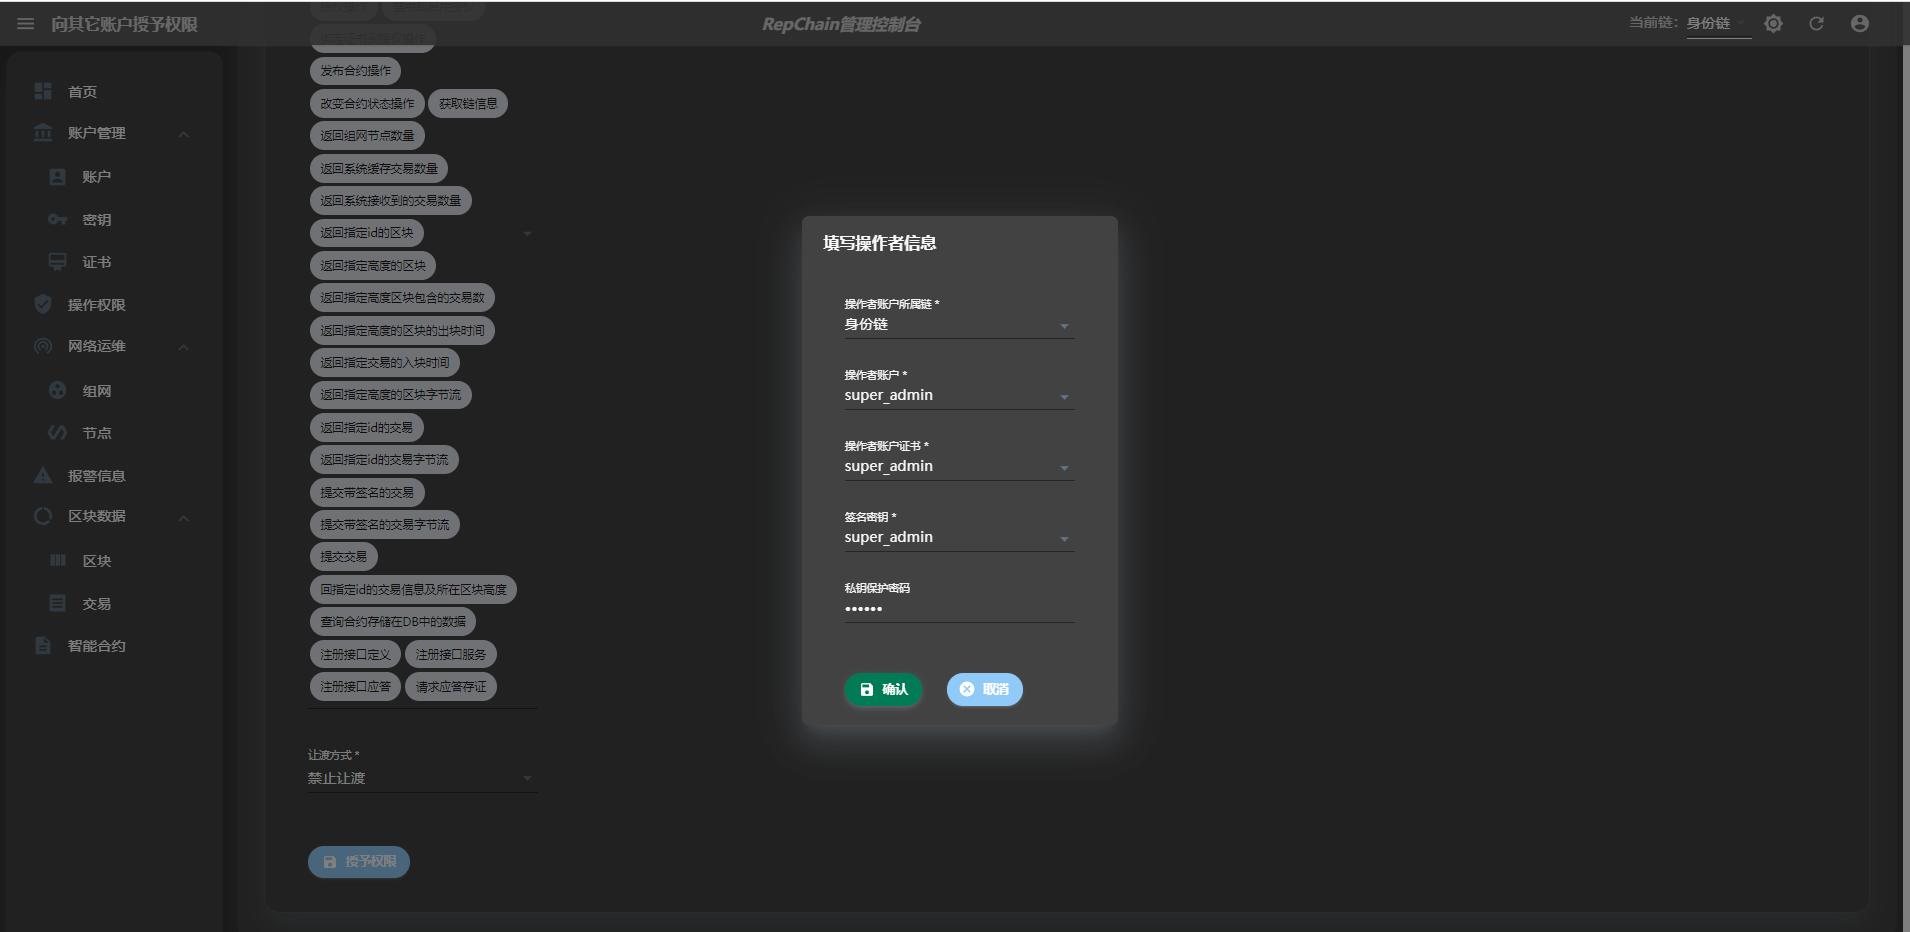
Task: Open the 操作者账户证书 dropdown
Action: 959,466
